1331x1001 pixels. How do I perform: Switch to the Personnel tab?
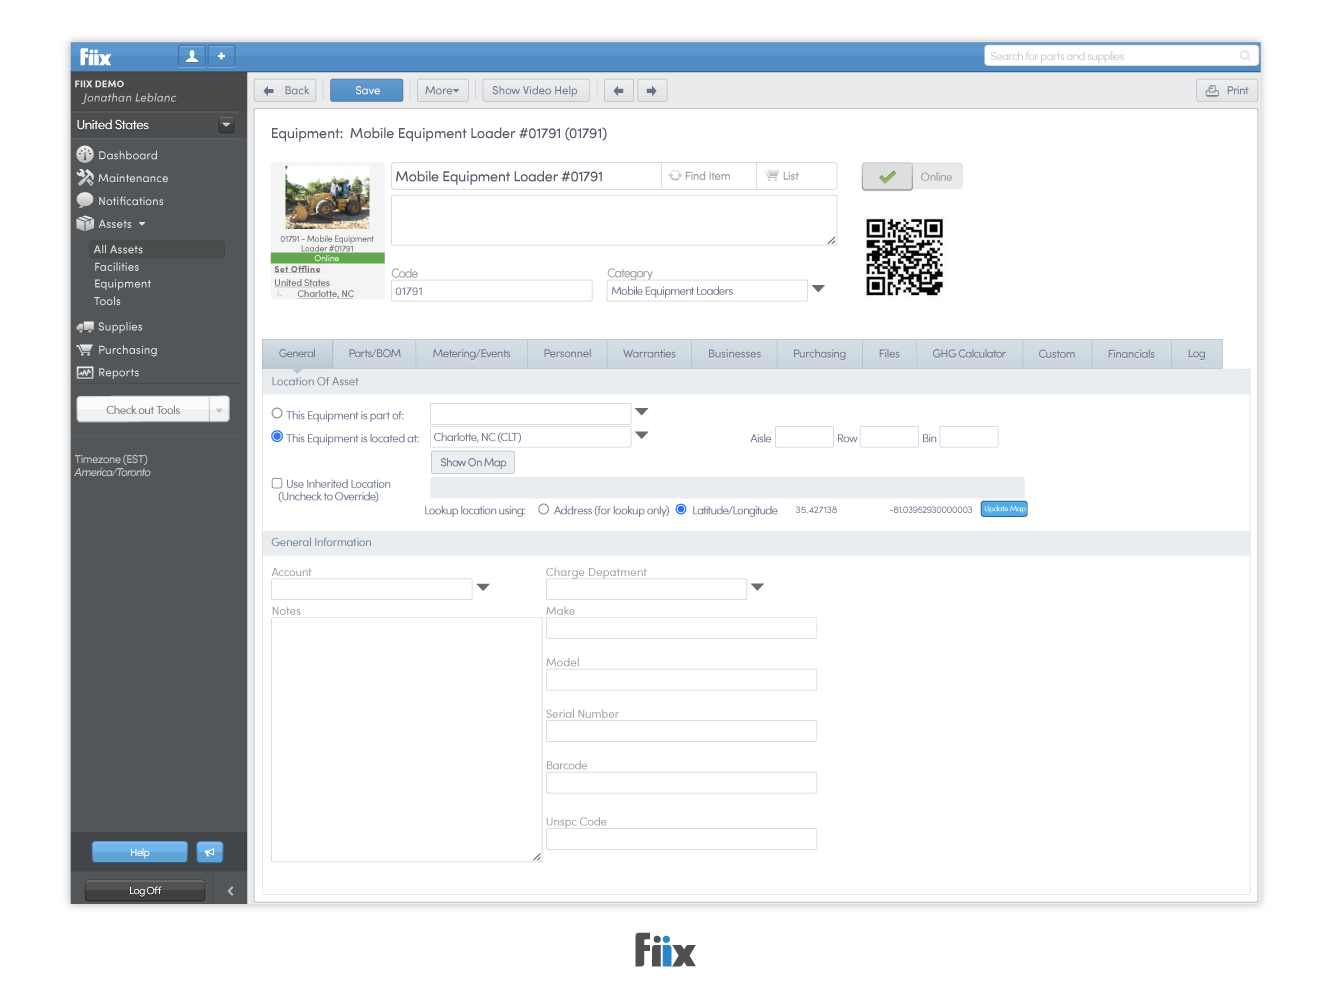coord(567,354)
